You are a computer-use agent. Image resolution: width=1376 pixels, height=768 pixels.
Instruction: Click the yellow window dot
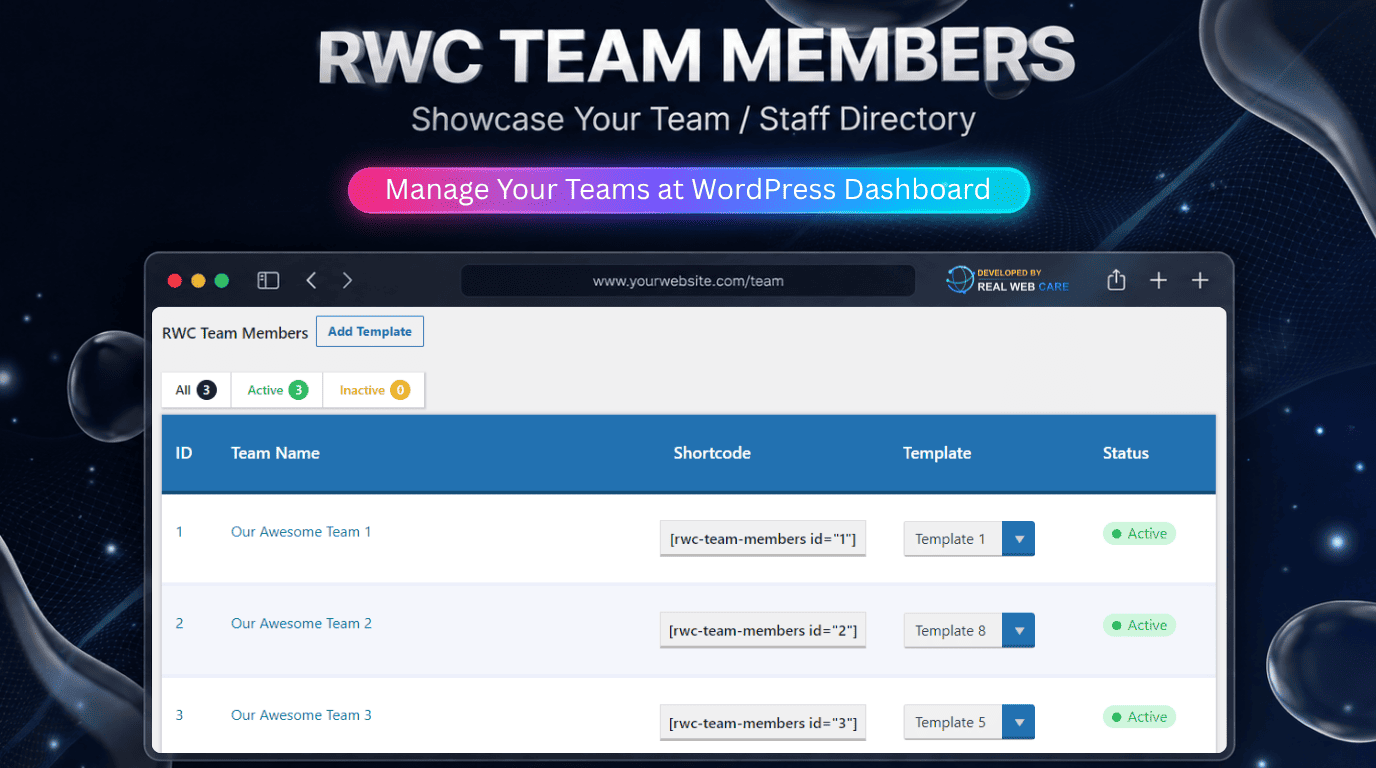click(198, 281)
